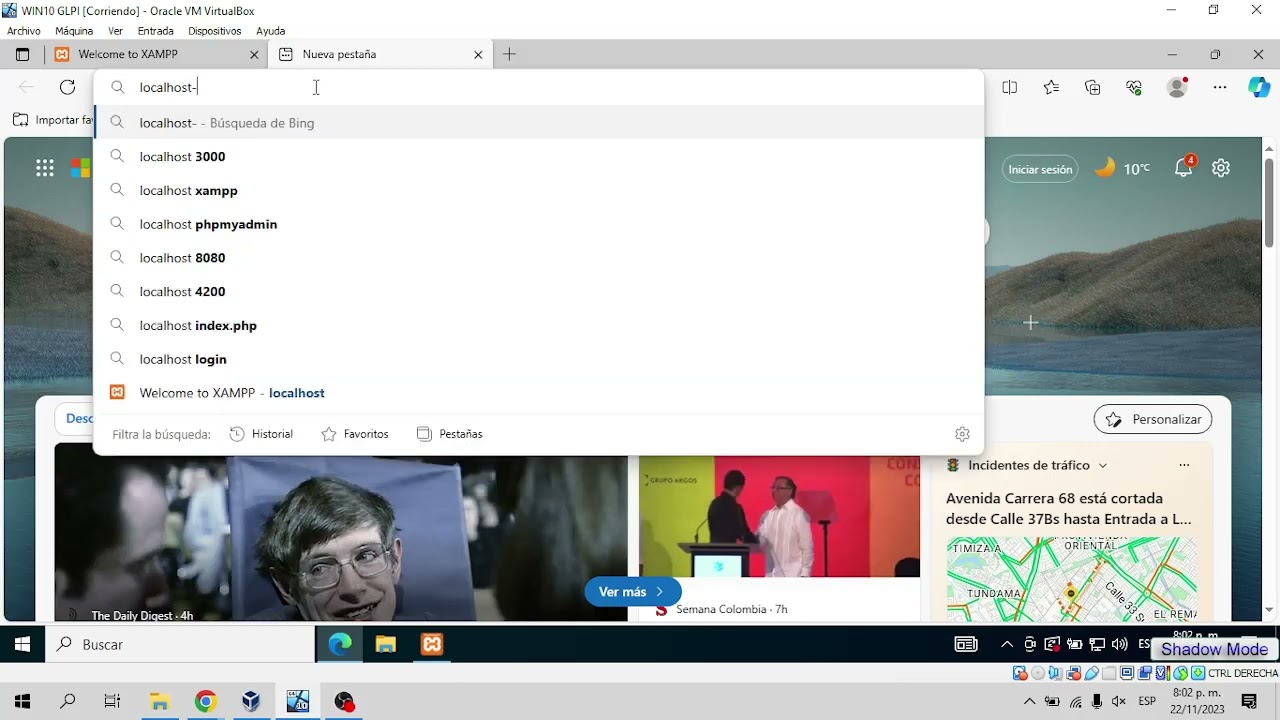Open volume control in guest tray
This screenshot has height=720, width=1280.
click(1120, 645)
